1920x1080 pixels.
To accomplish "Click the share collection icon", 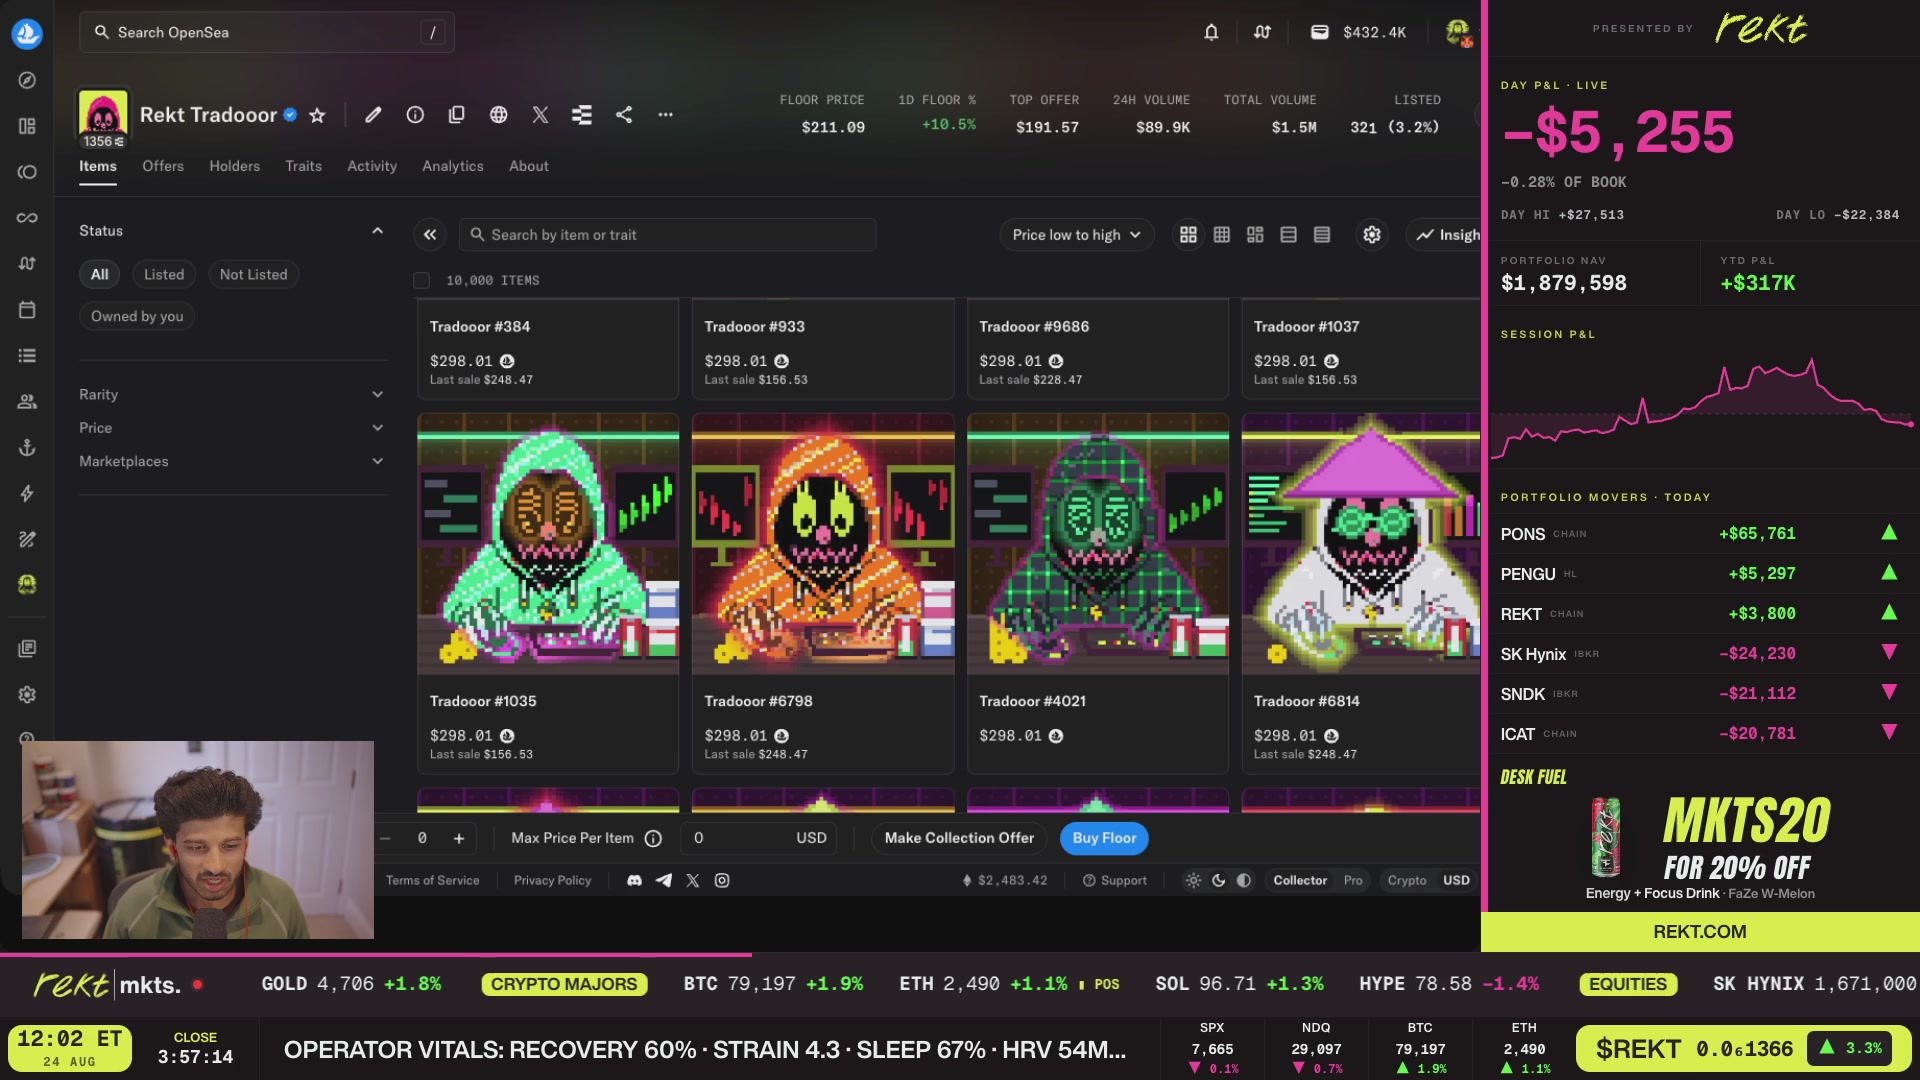I will 624,115.
